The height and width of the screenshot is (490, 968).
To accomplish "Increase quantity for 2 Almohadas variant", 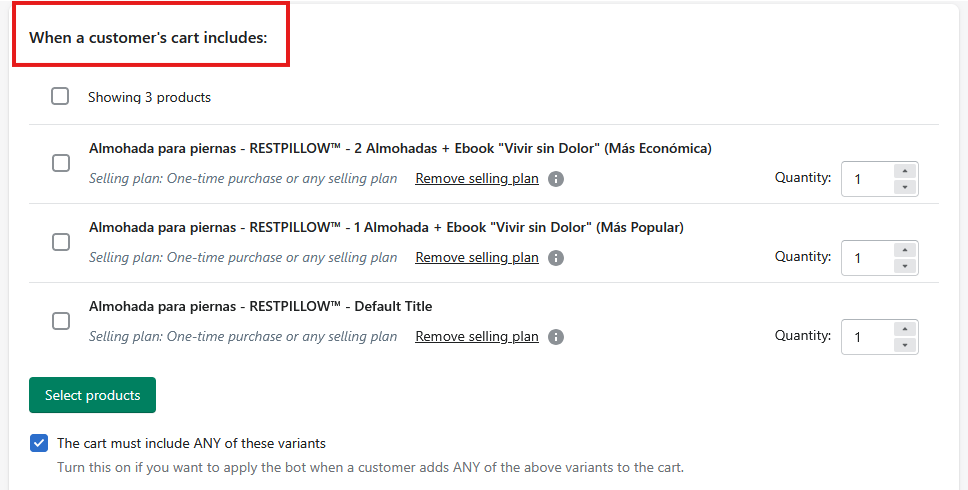I will pyautogui.click(x=904, y=171).
